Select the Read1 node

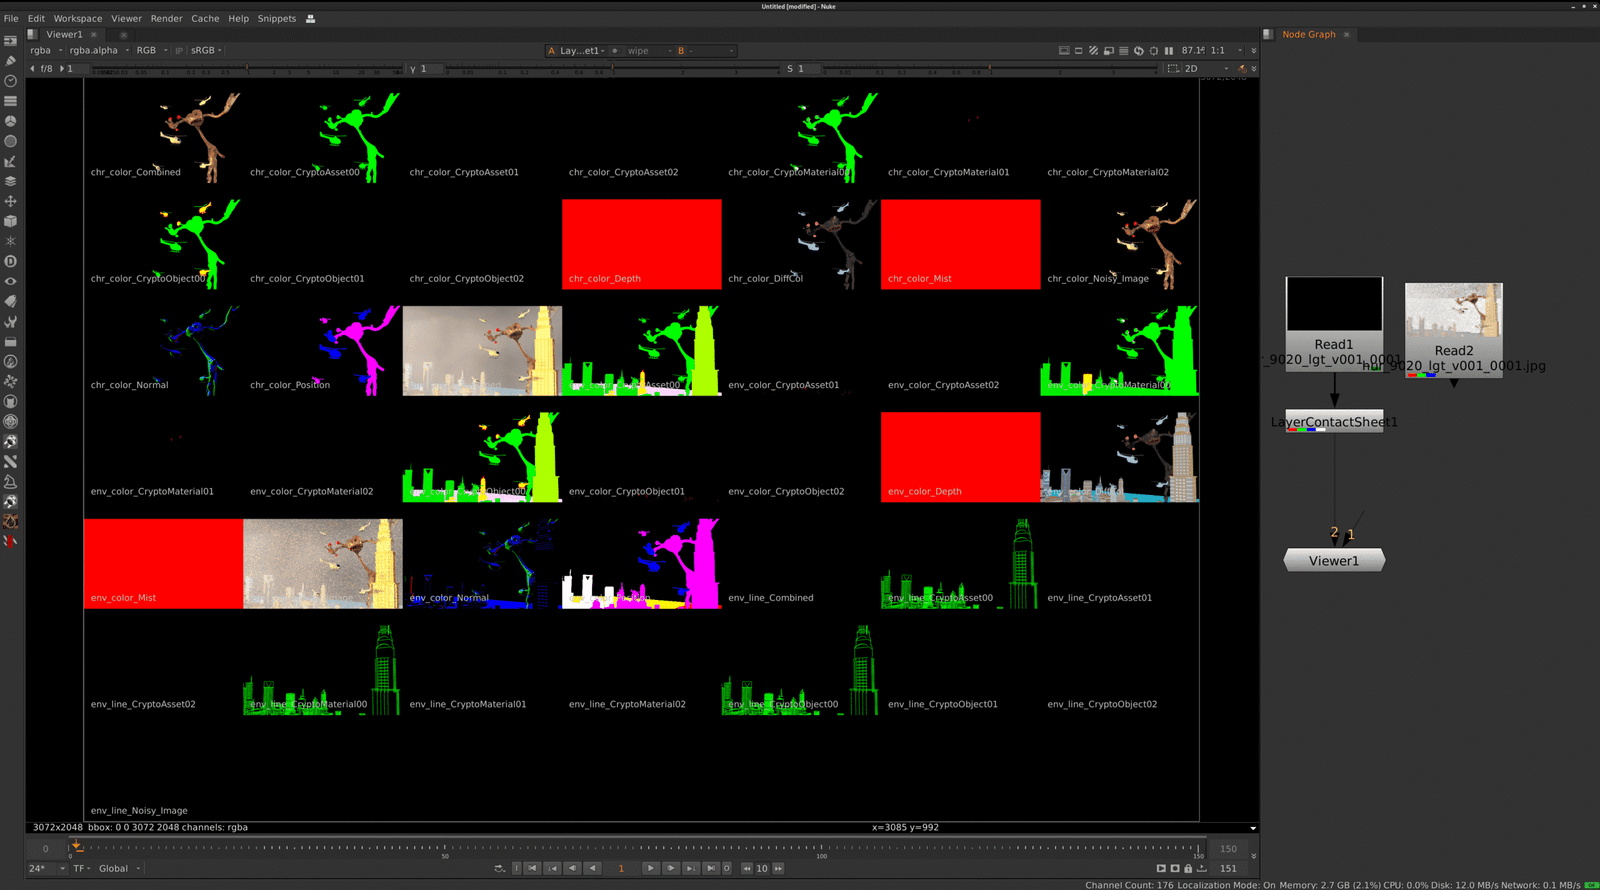click(1334, 324)
